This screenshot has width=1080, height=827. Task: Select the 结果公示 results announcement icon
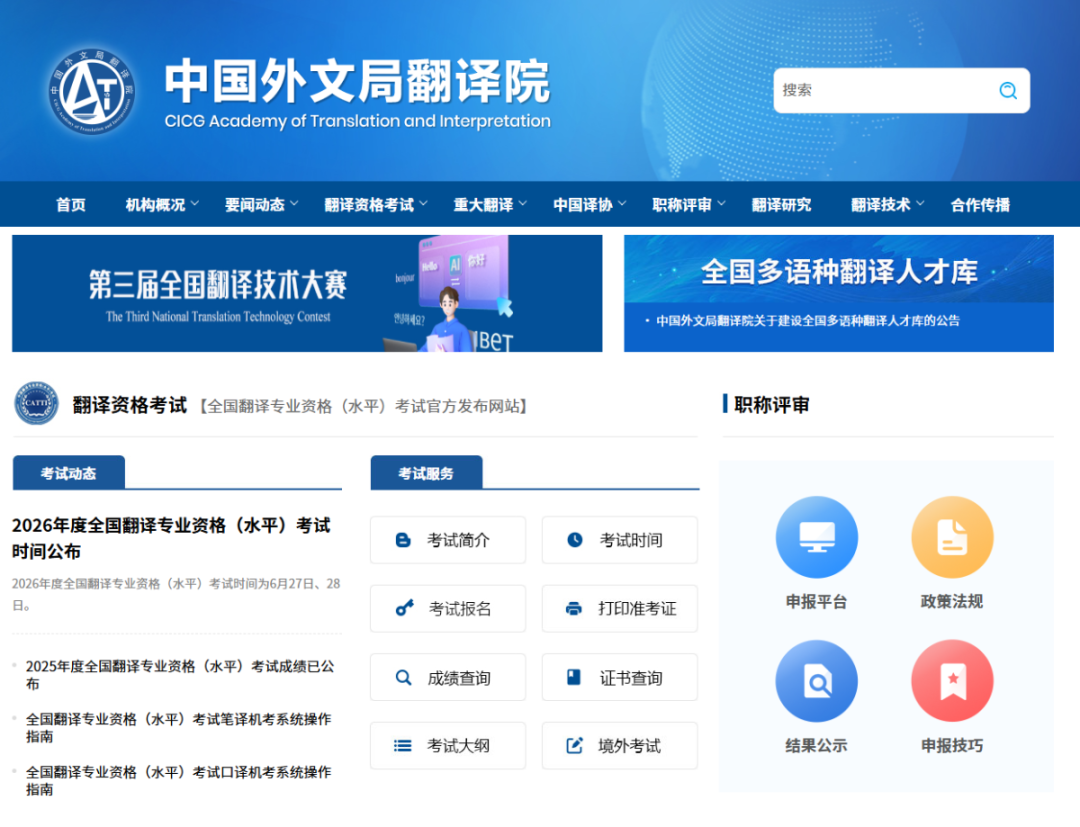pos(817,679)
